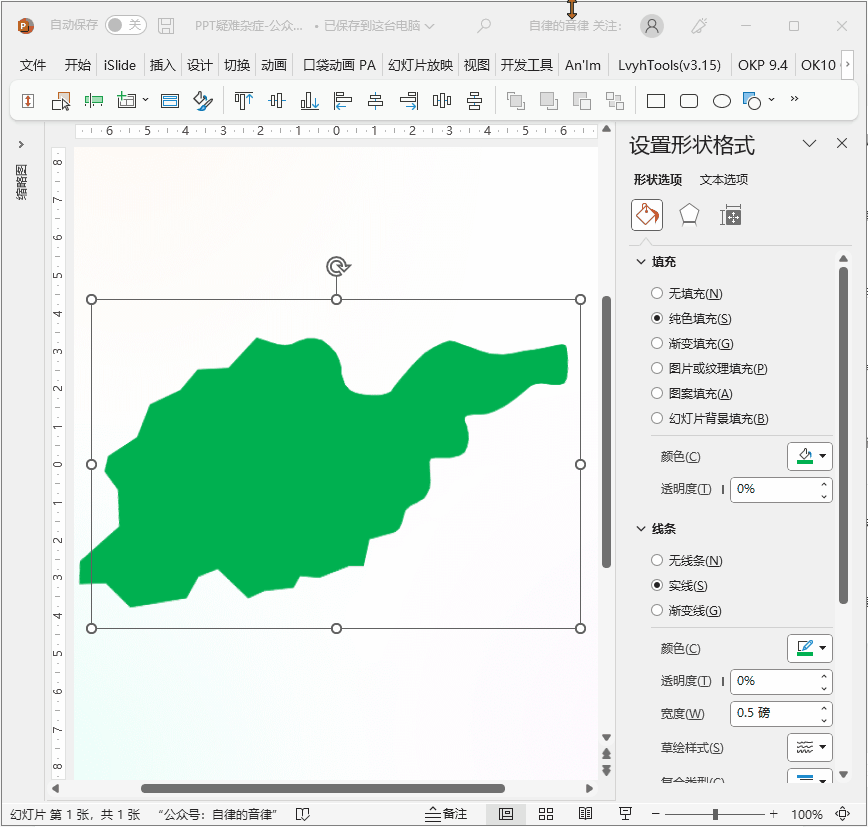
Task: Open the iSlide ribbon tab
Action: [120, 65]
